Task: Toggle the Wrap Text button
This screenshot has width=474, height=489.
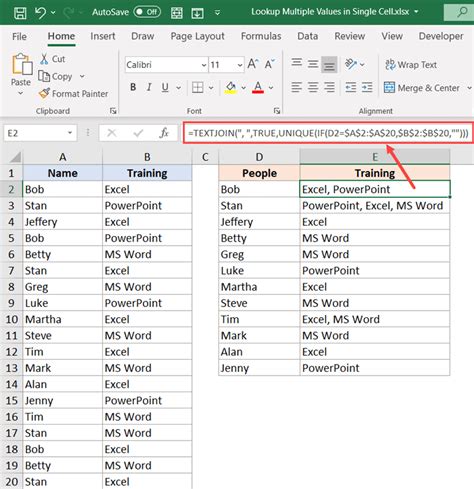Action: pos(411,65)
